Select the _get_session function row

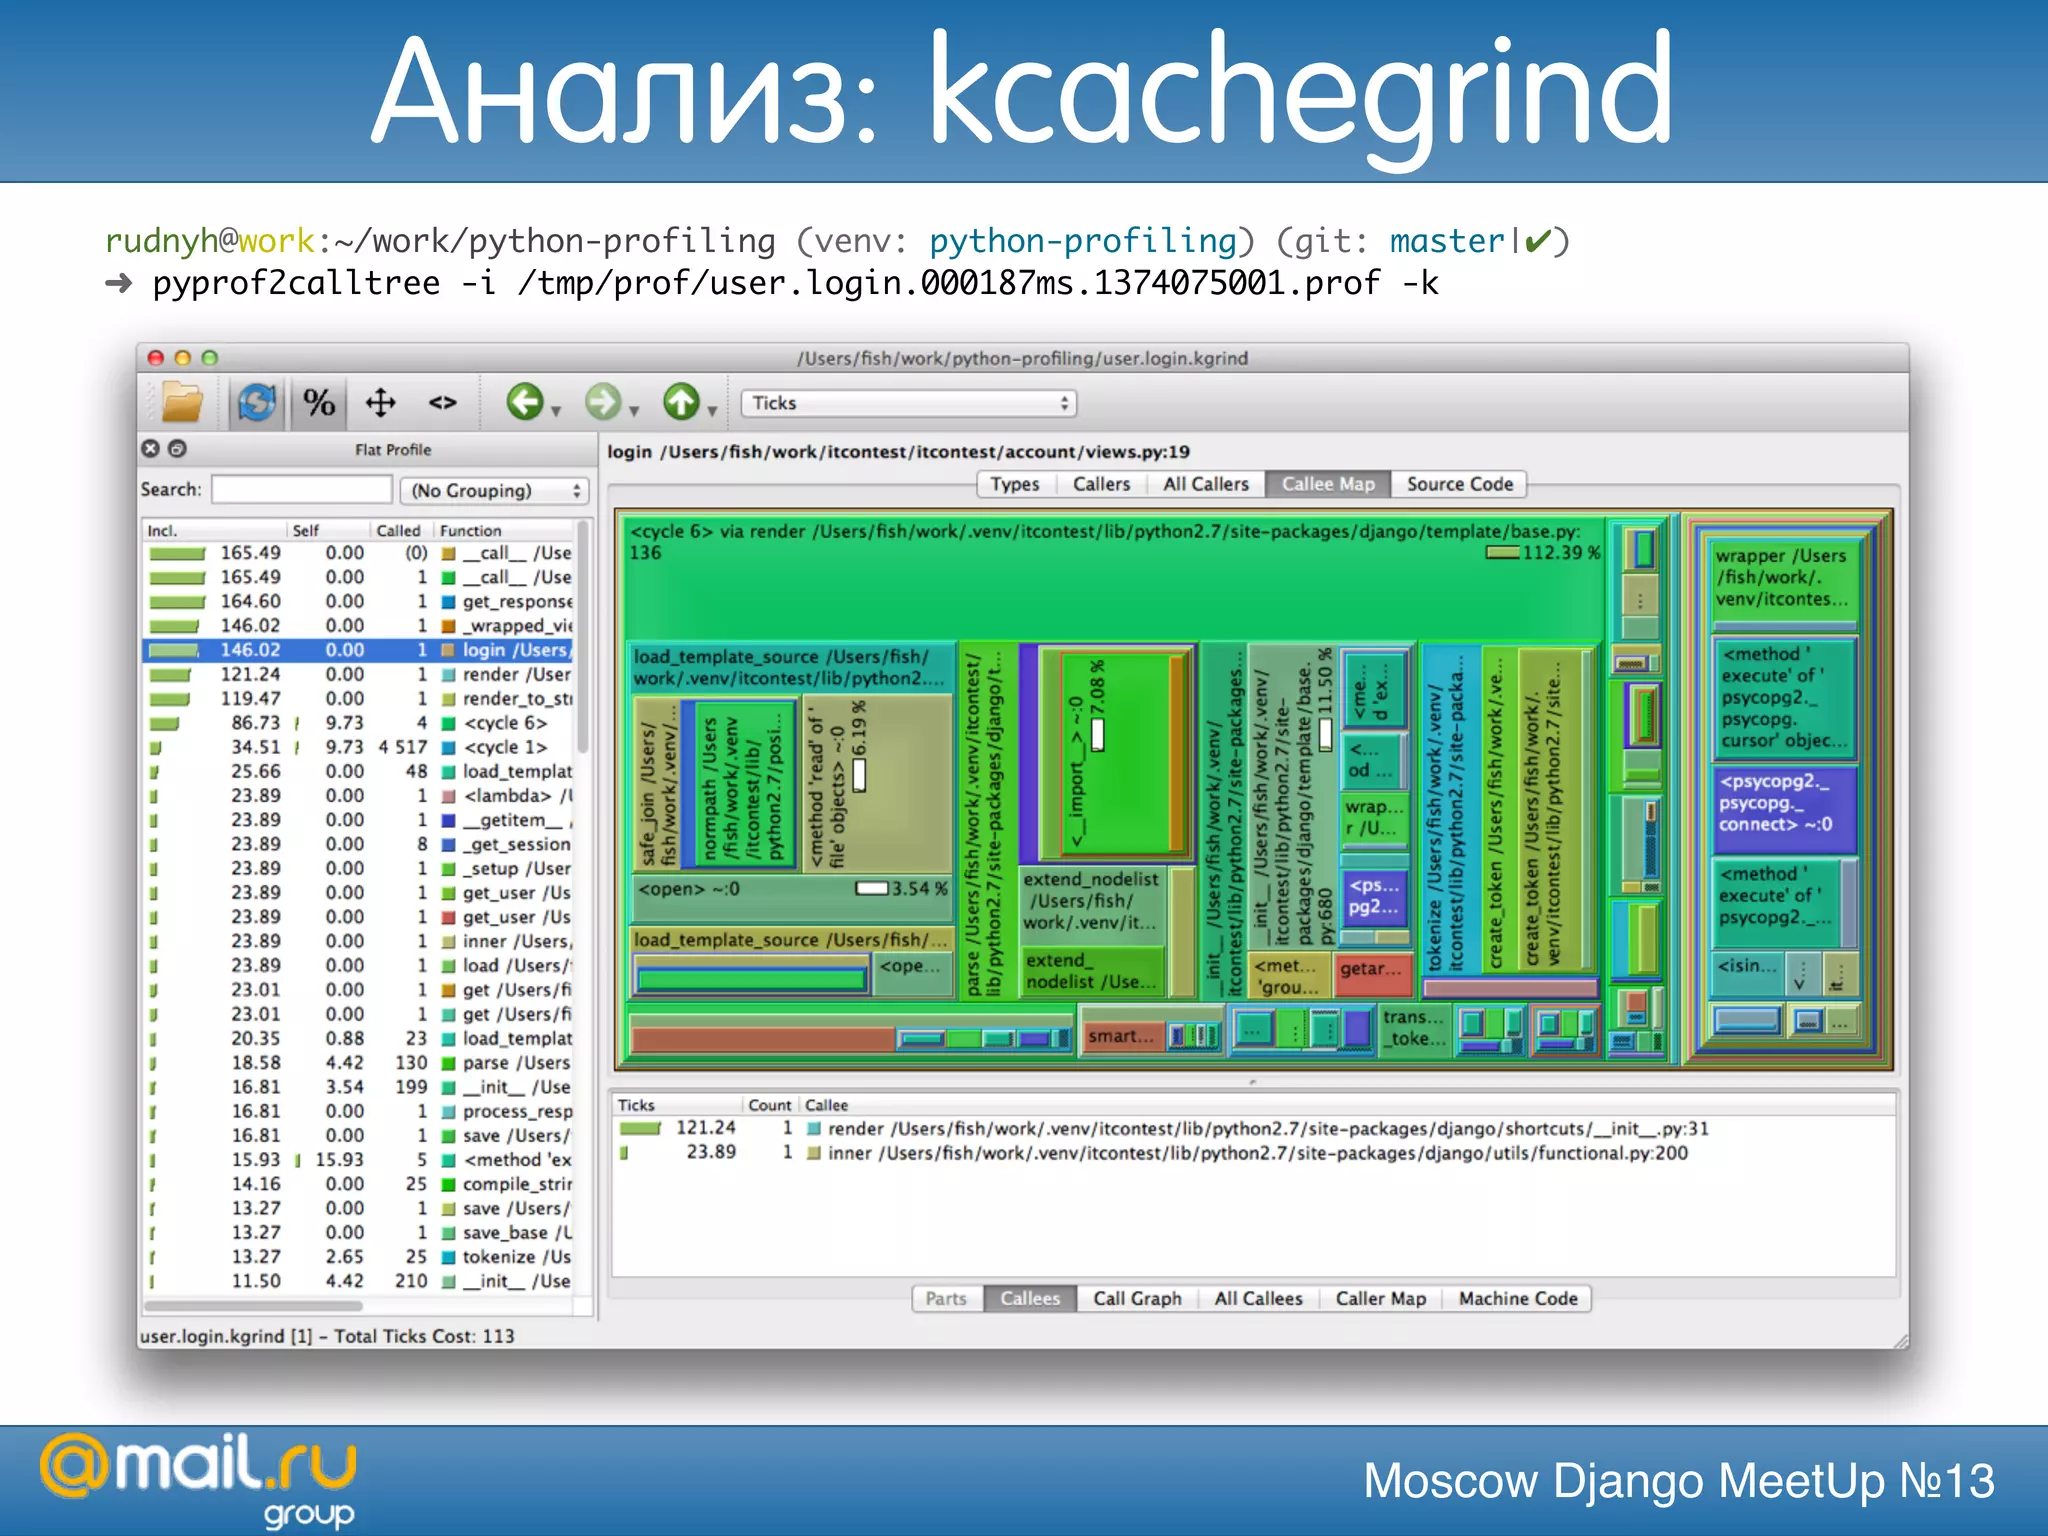(359, 844)
